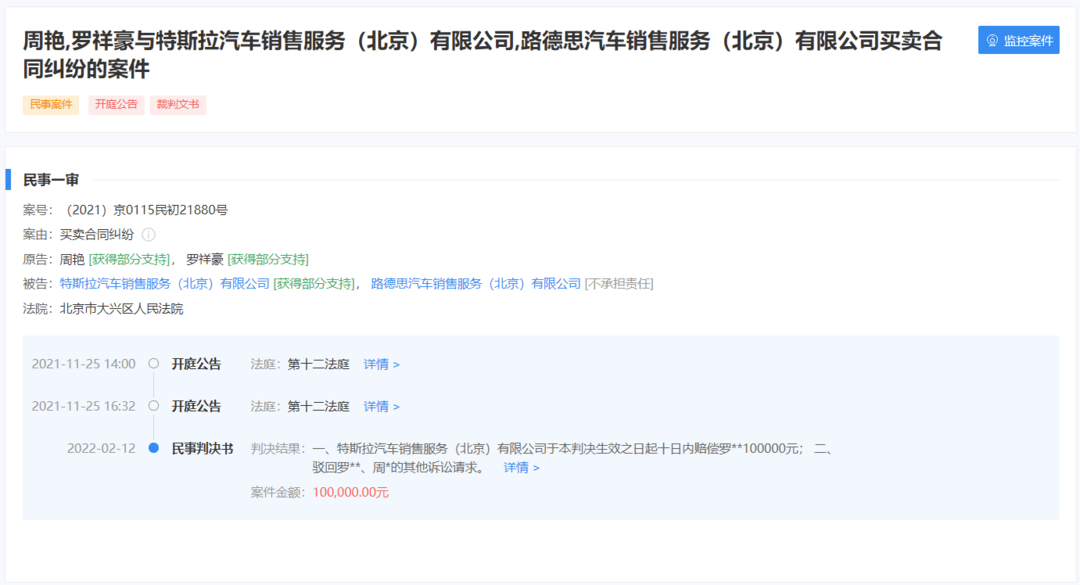Select the 开庭公告 tag under the title
Screen dimensions: 1080x585
pyautogui.click(x=116, y=105)
